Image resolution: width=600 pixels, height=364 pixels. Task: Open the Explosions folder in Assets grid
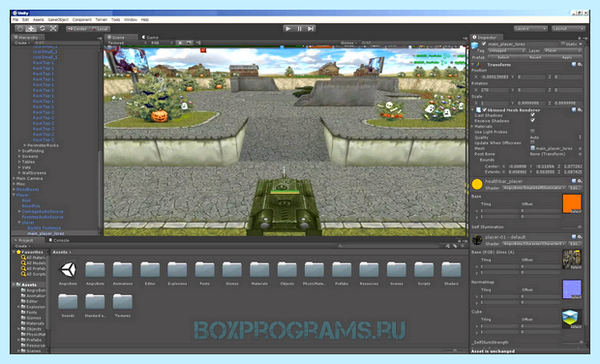pos(177,273)
